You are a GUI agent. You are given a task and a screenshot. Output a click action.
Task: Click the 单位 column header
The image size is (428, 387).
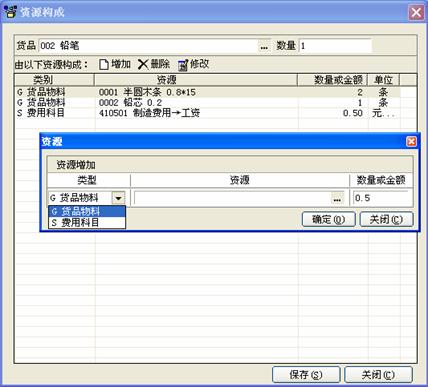(383, 80)
